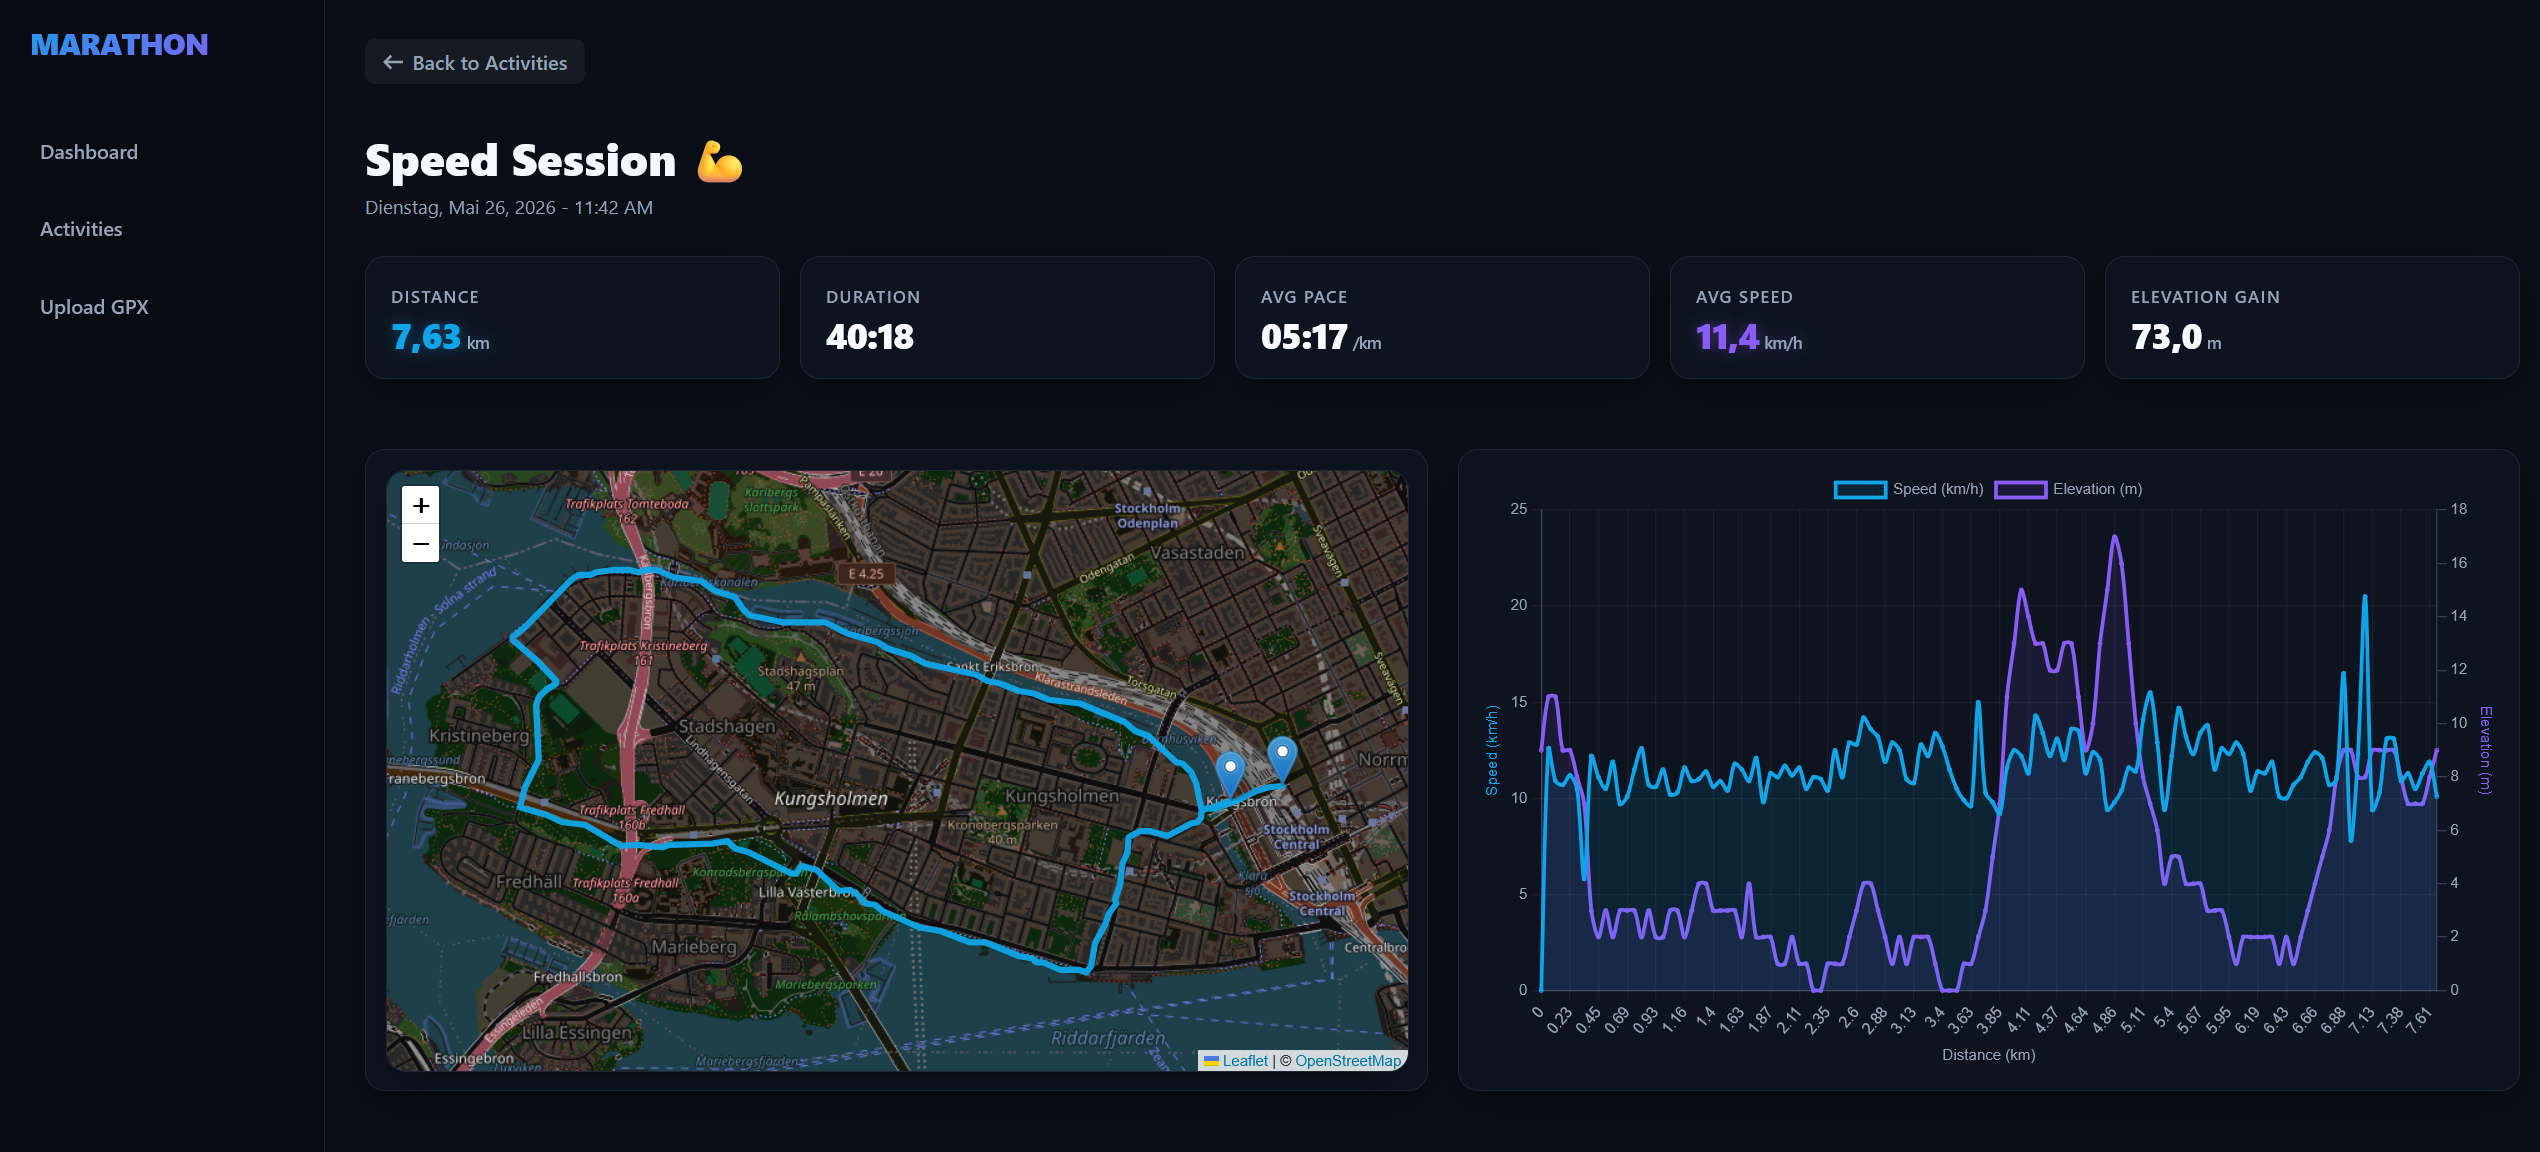Click the 40:18 duration value
The height and width of the screenshot is (1152, 2540).
pos(870,338)
